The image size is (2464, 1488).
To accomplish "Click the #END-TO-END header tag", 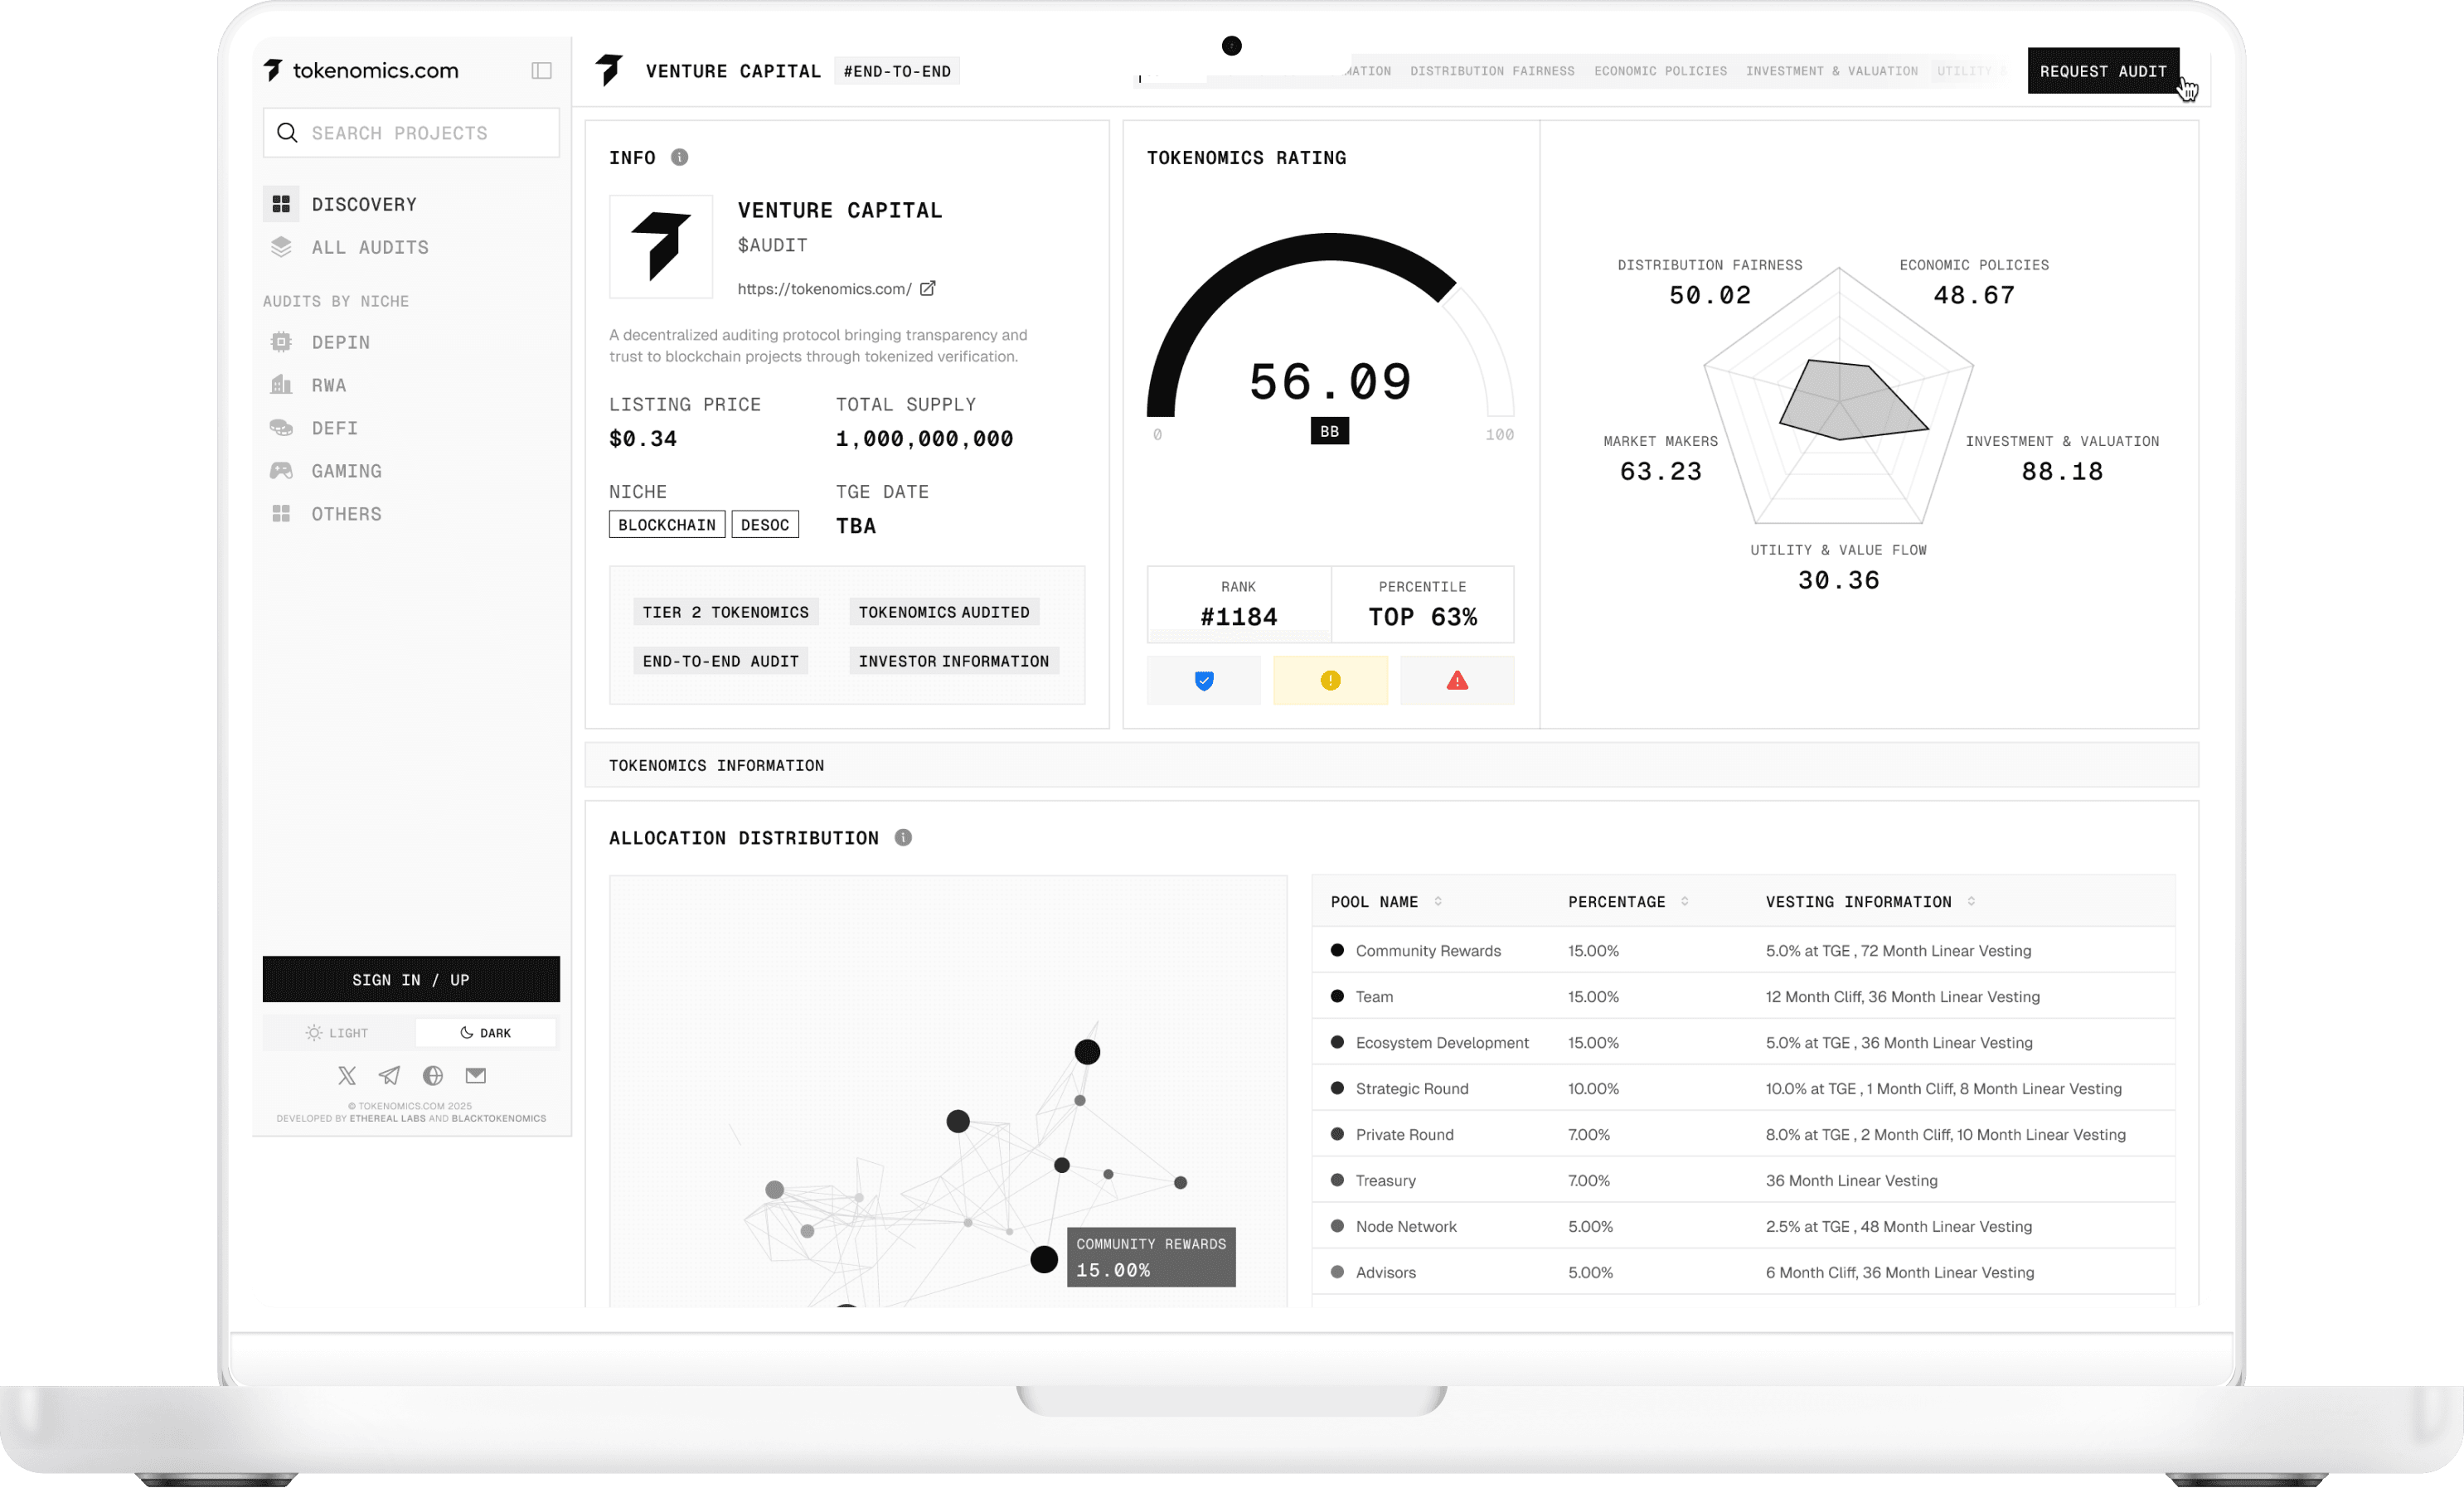I will pyautogui.click(x=896, y=71).
